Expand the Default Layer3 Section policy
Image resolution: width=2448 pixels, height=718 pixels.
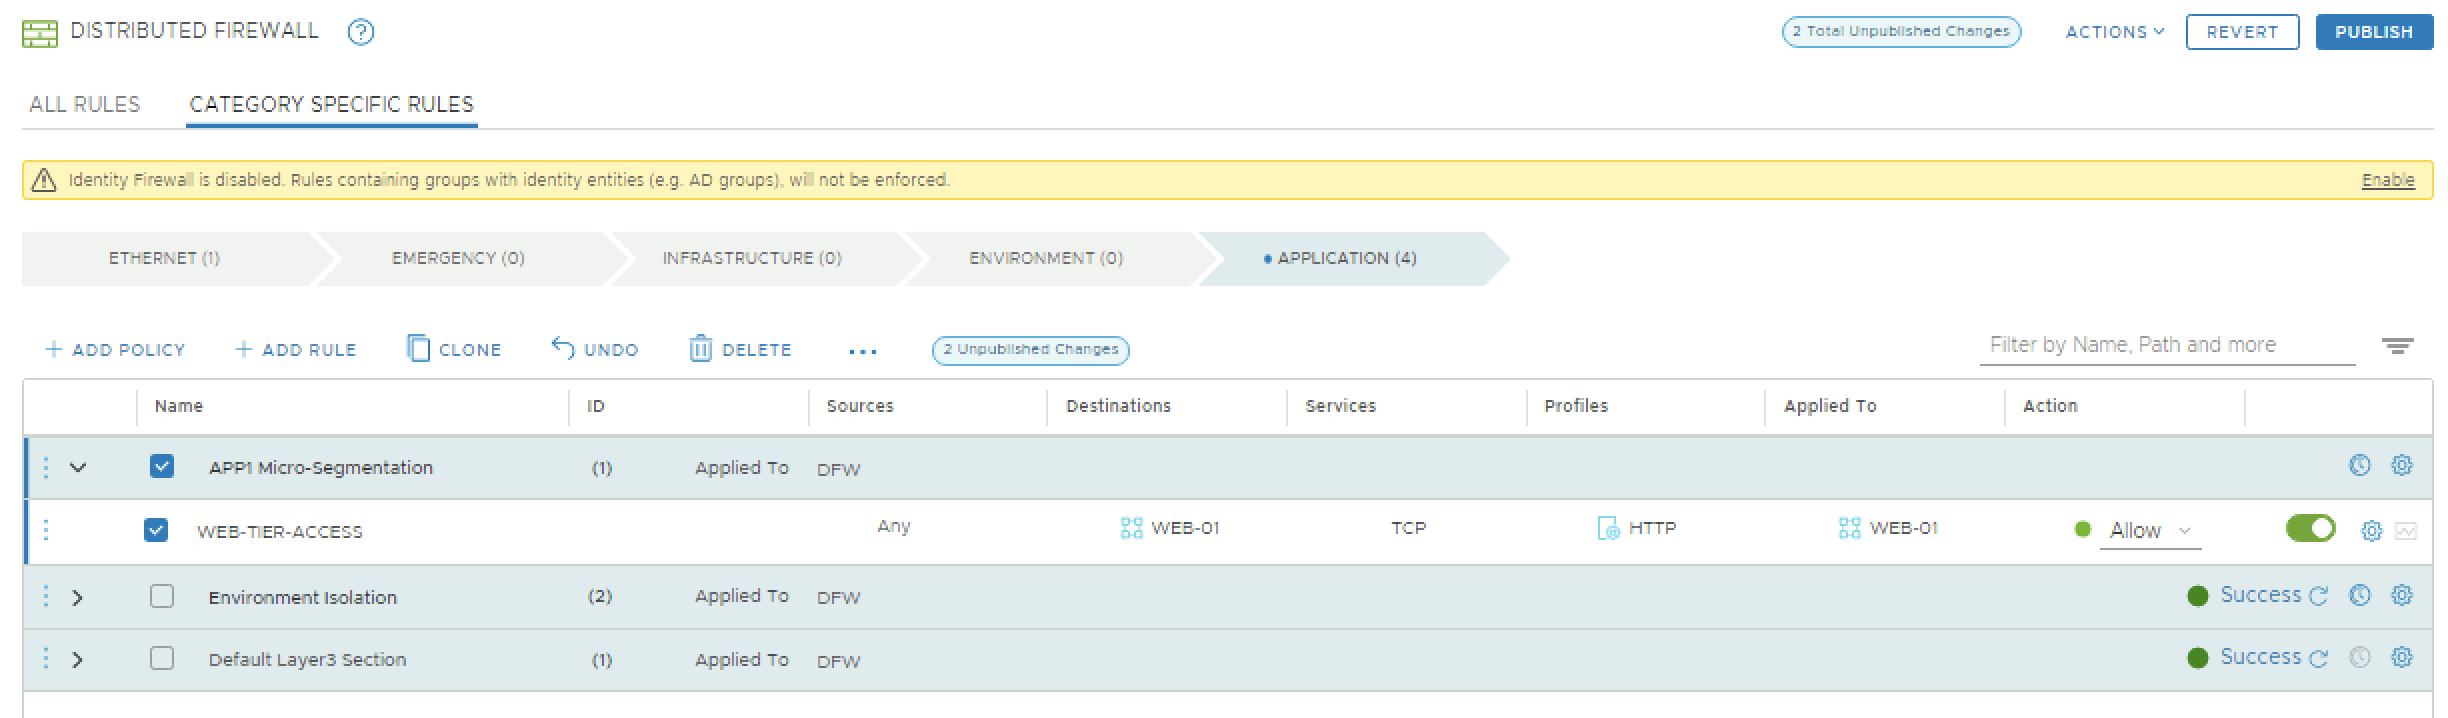click(77, 660)
